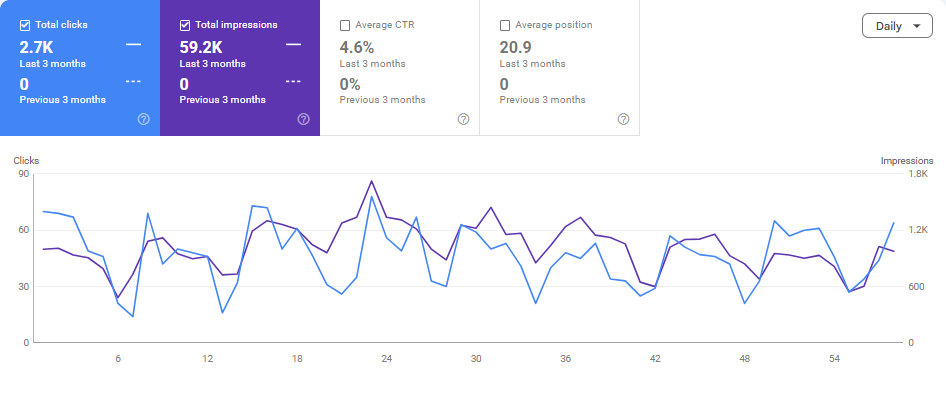This screenshot has height=397, width=946.
Task: Click the 1.2K impressions axis tick
Action: 919,230
